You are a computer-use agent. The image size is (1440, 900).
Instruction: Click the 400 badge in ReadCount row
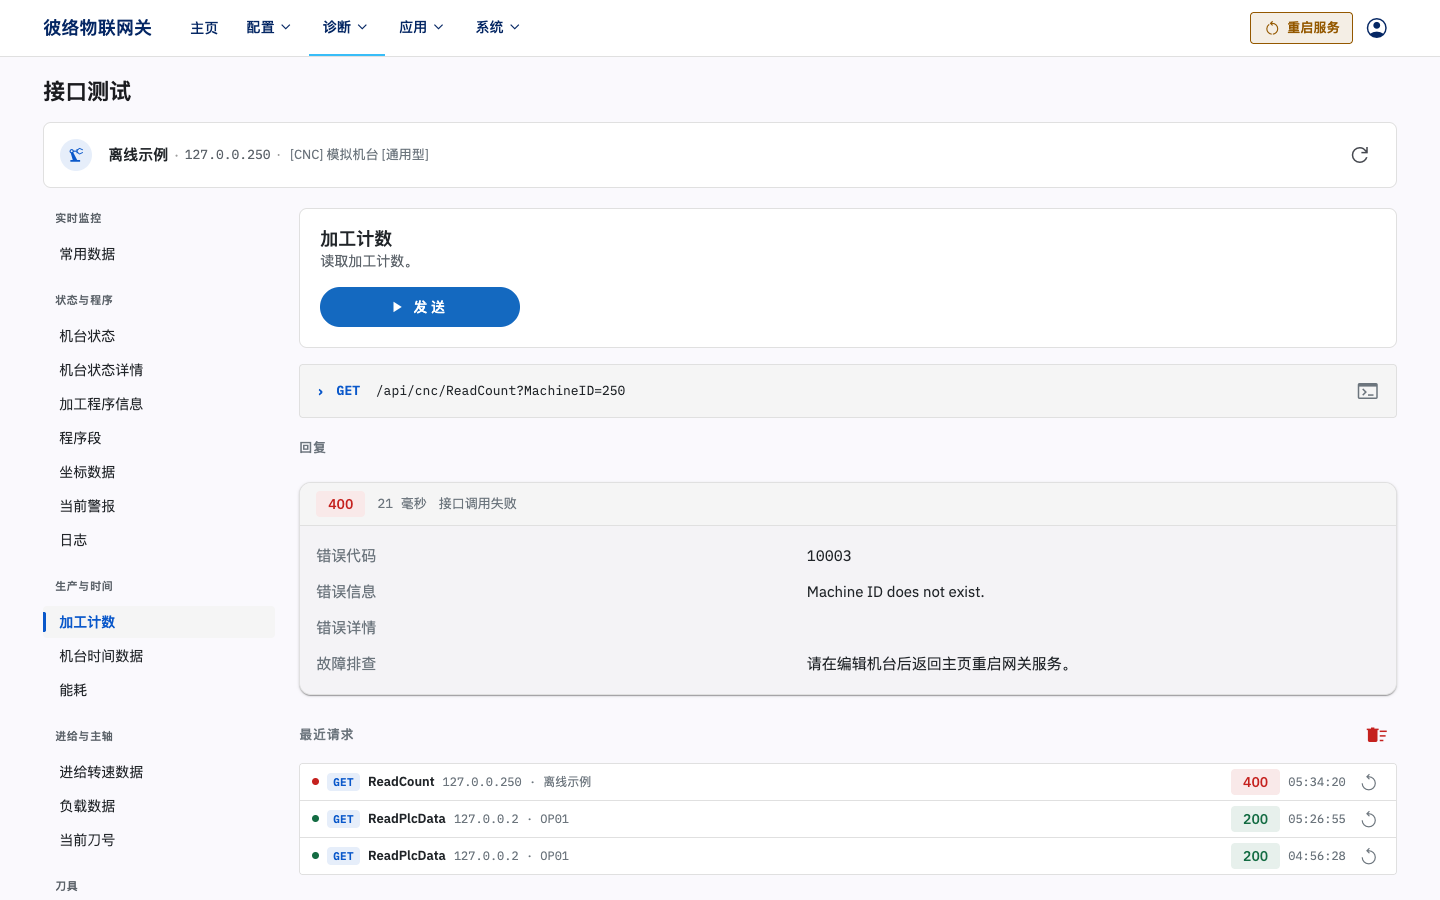pos(1255,782)
